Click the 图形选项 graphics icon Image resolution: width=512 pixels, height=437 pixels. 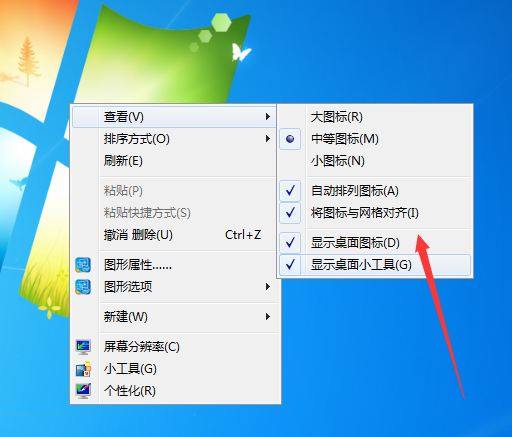point(83,287)
